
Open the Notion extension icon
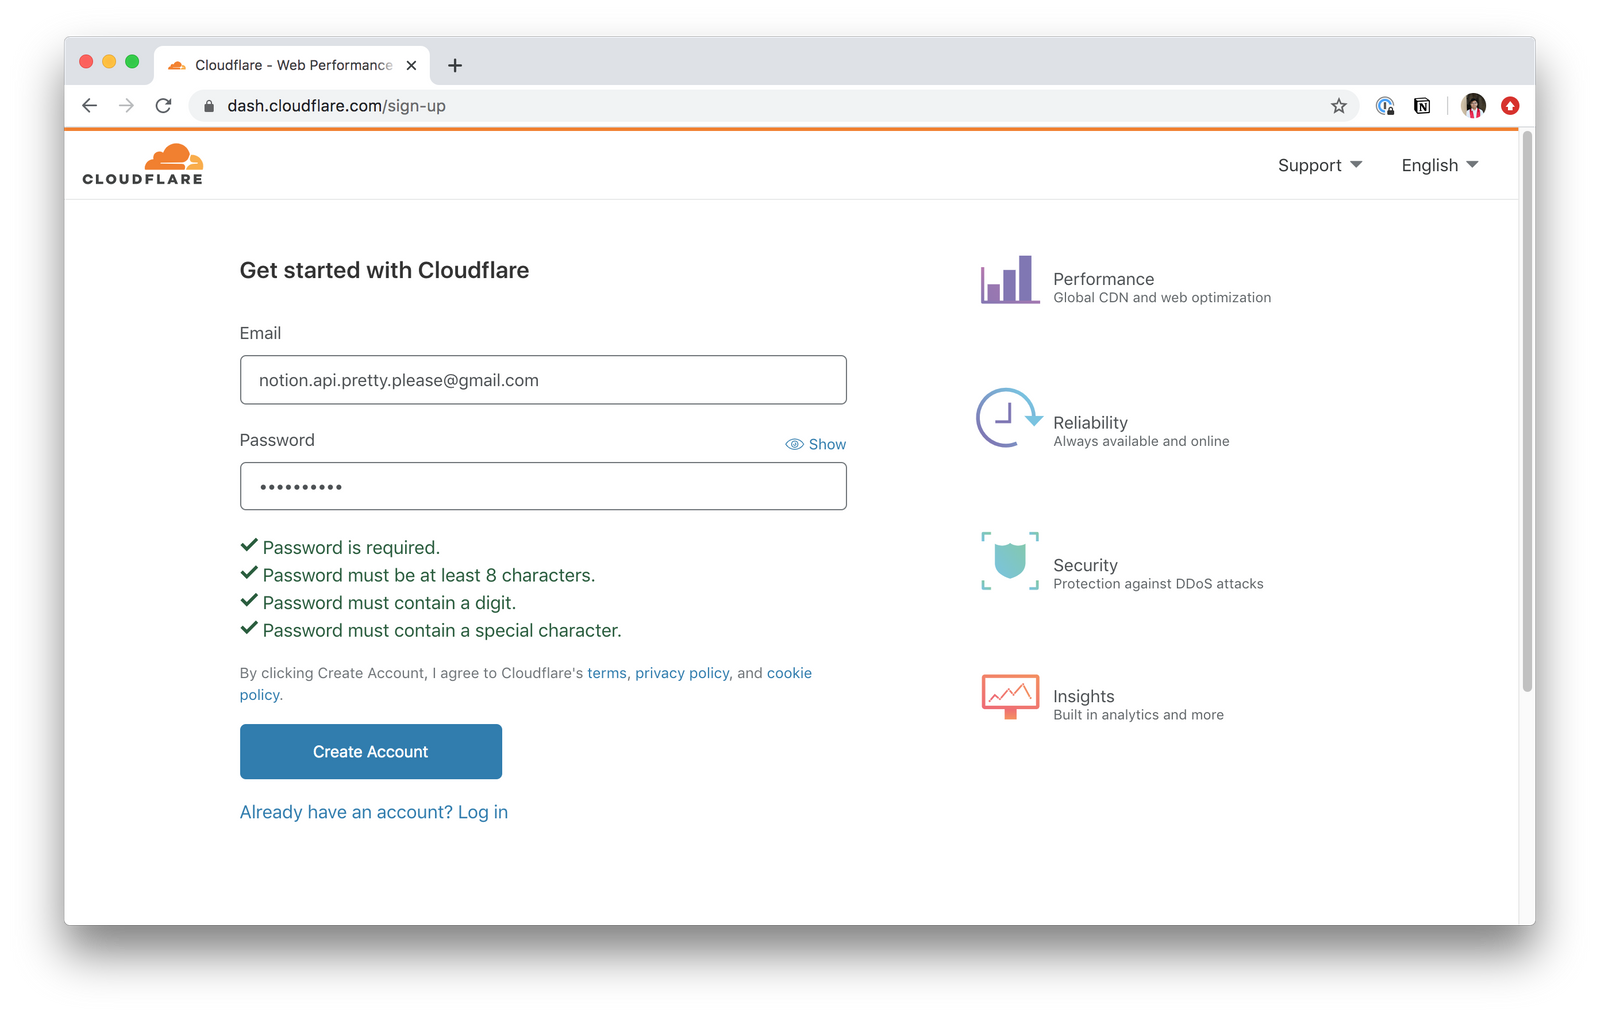1422,106
